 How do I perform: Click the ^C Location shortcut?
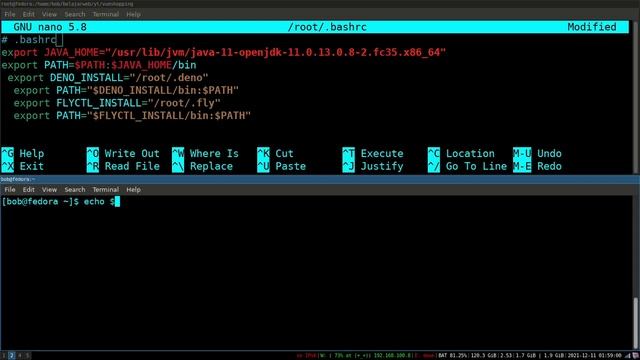tap(461, 153)
